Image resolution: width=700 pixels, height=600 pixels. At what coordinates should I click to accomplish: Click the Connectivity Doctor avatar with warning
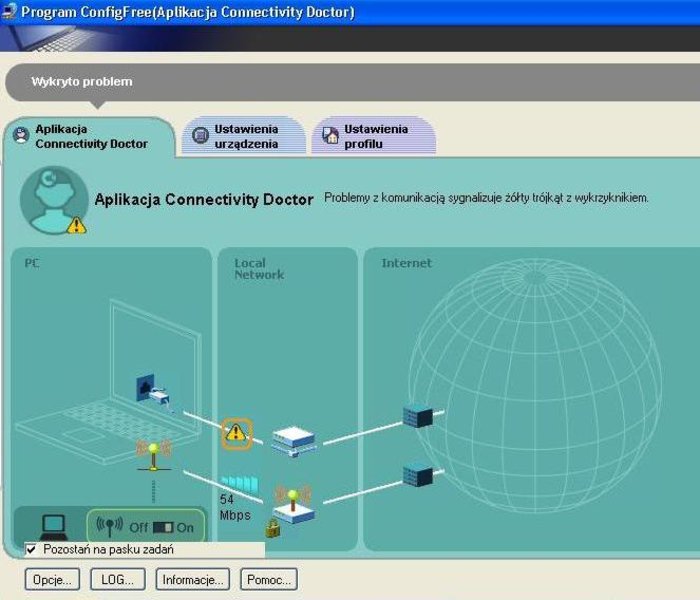click(54, 200)
